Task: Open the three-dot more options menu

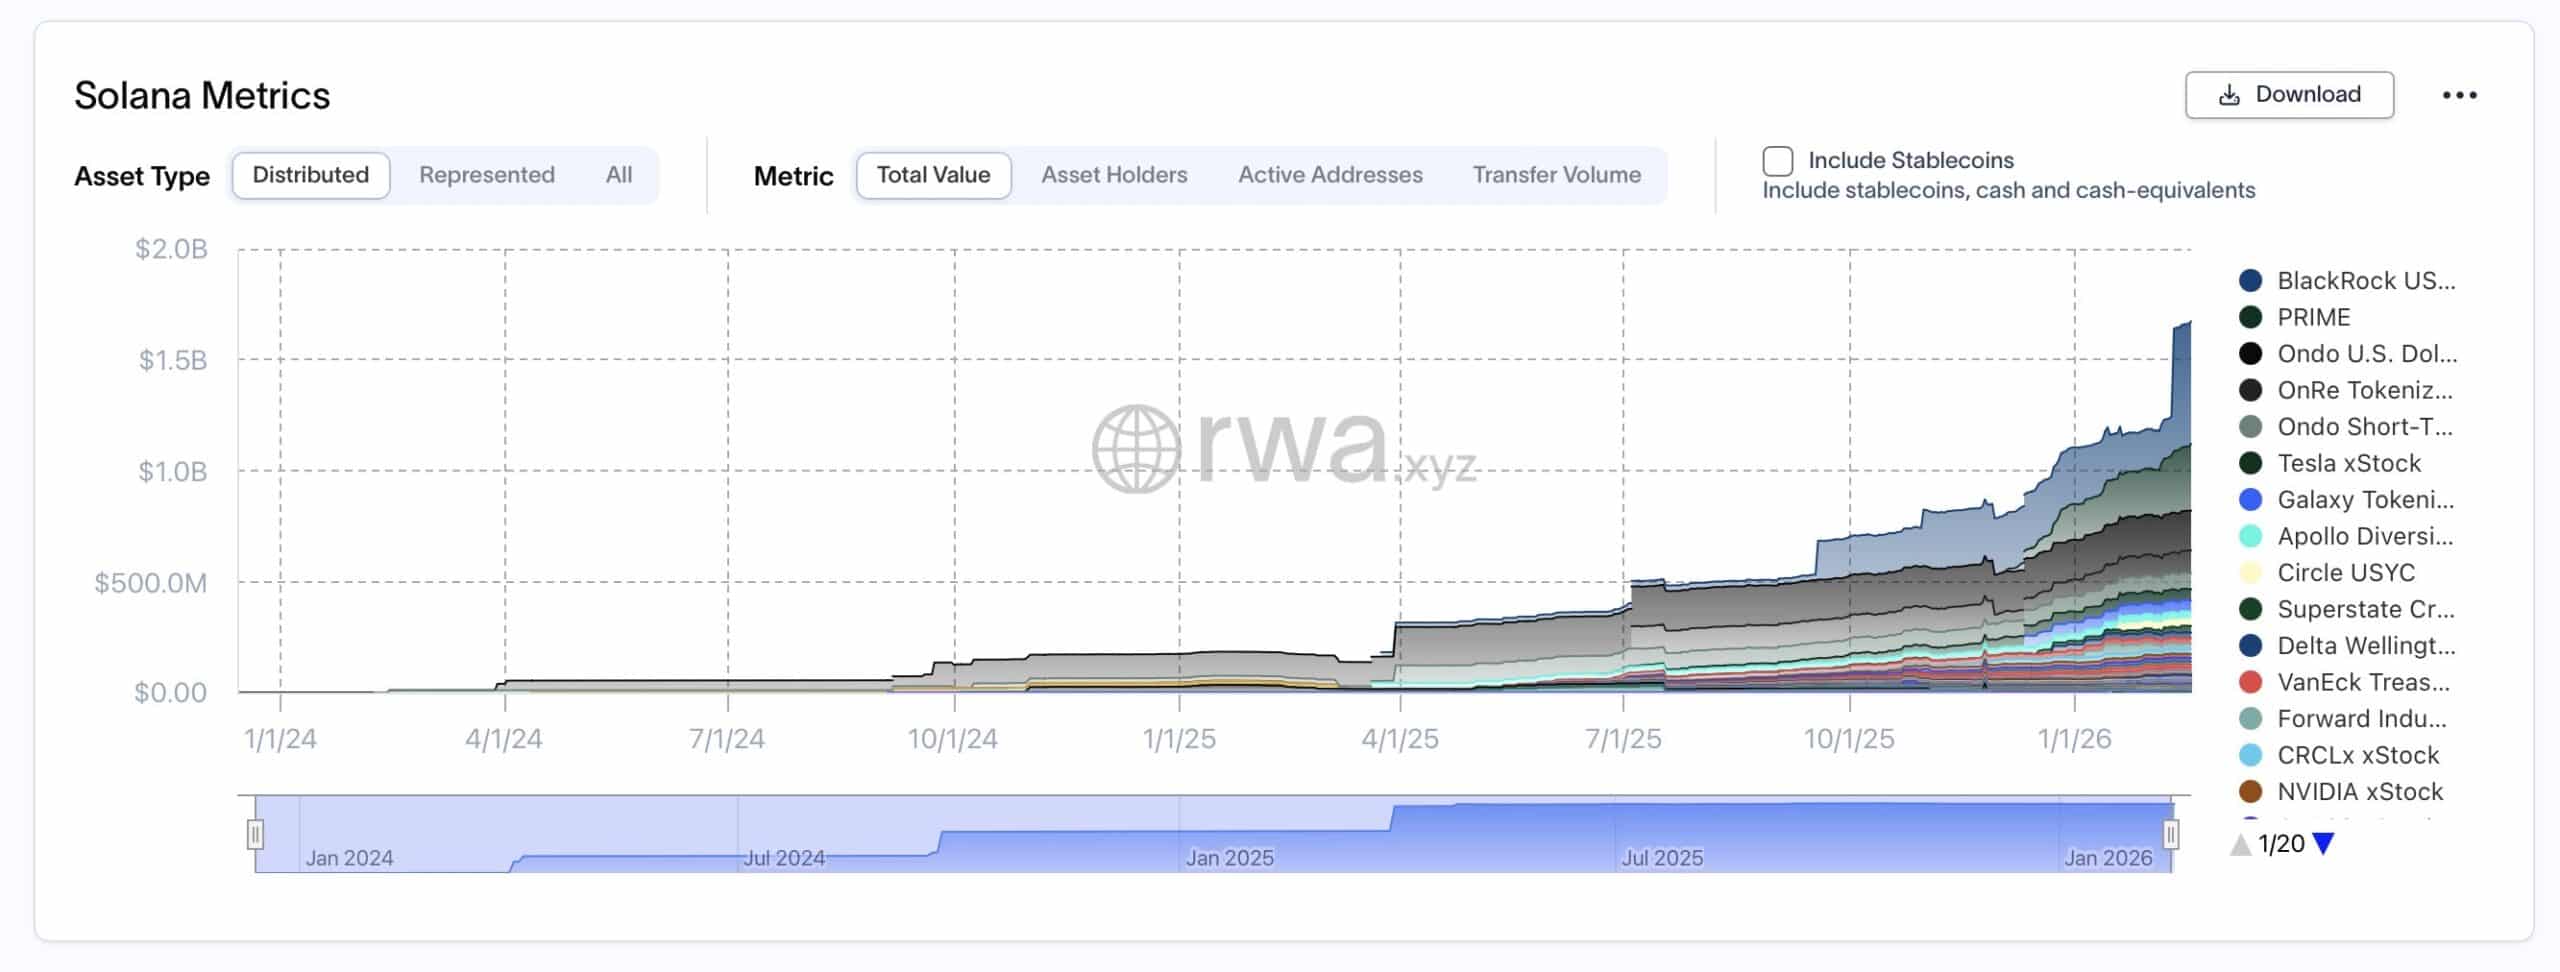Action: (2459, 95)
